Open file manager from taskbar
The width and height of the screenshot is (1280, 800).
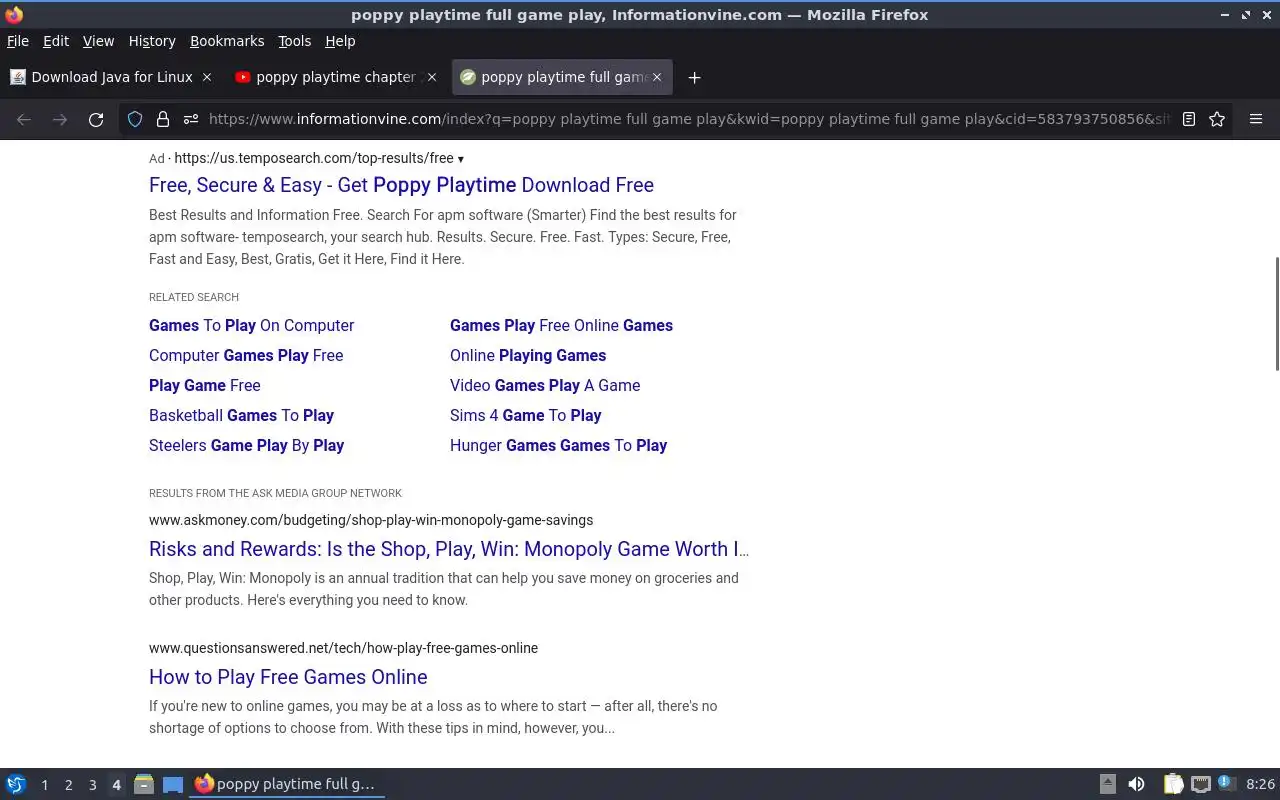click(x=144, y=784)
